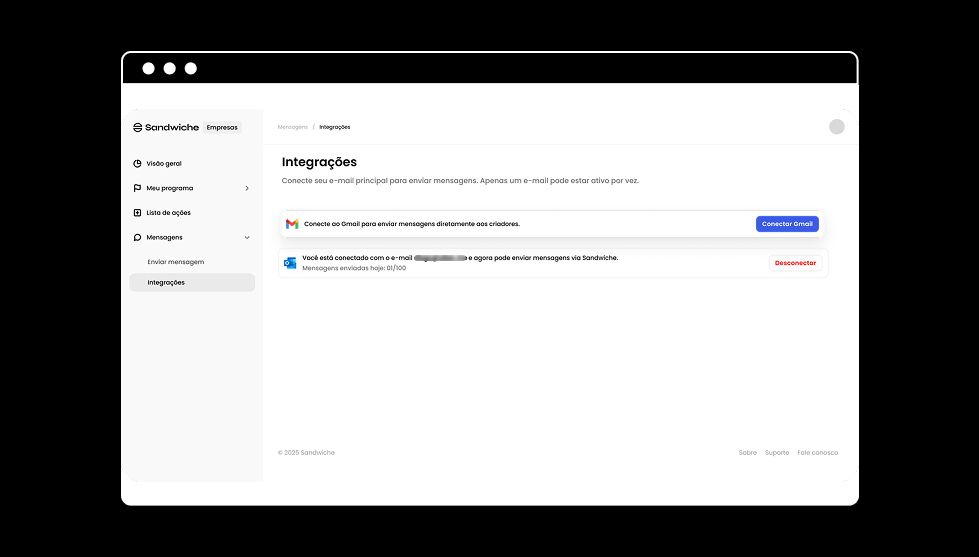Click the Integrações page heading
The height and width of the screenshot is (557, 979).
point(319,162)
